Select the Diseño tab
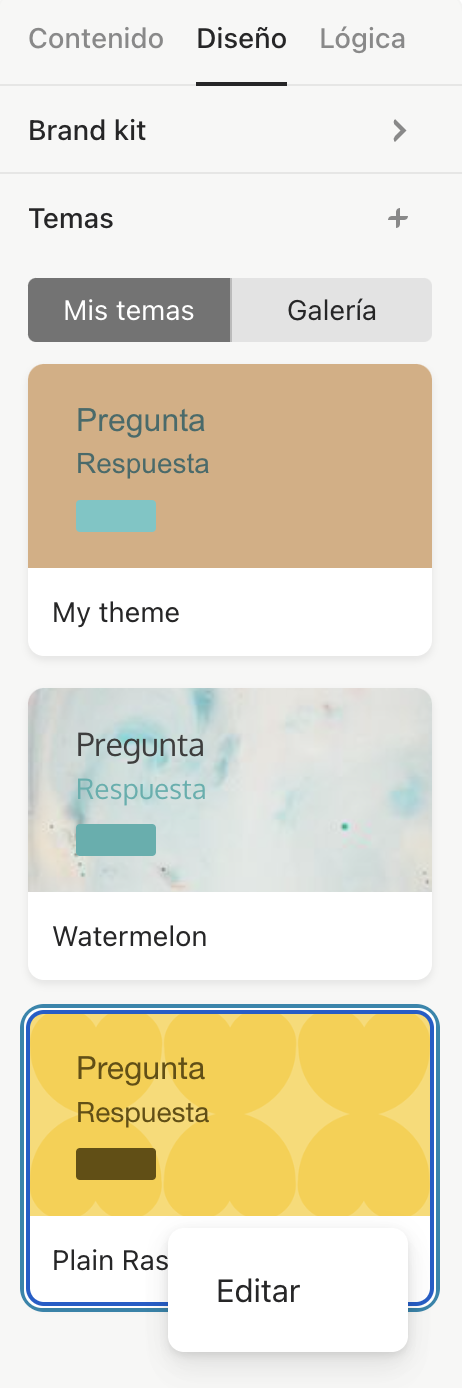This screenshot has height=1388, width=462. click(242, 39)
